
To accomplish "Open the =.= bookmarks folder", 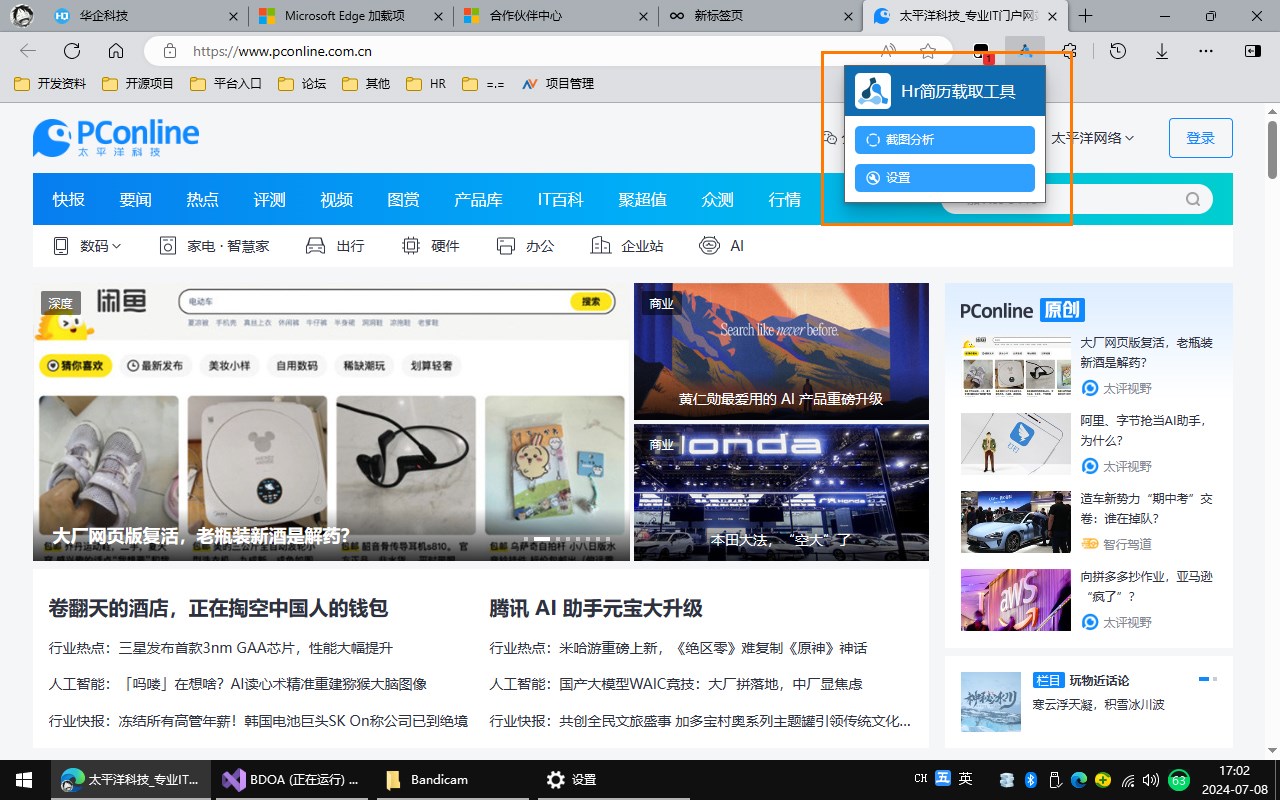I will [484, 84].
